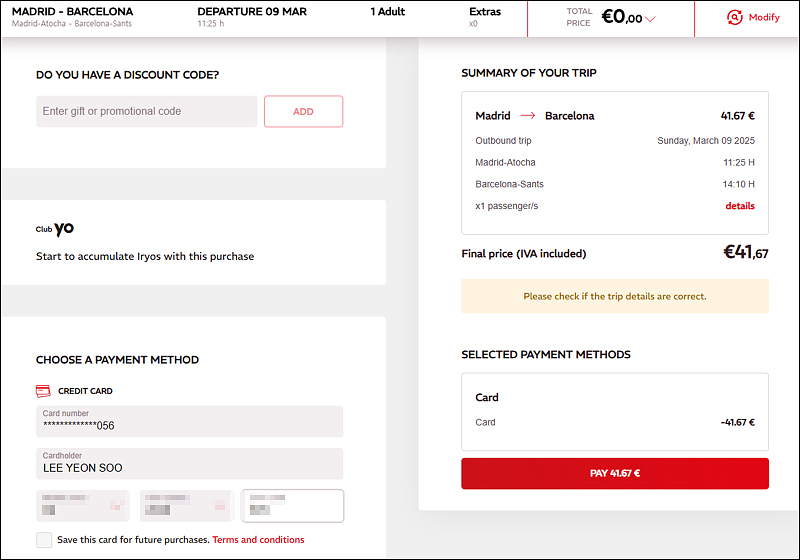
Task: Open the trip details link
Action: (x=740, y=206)
